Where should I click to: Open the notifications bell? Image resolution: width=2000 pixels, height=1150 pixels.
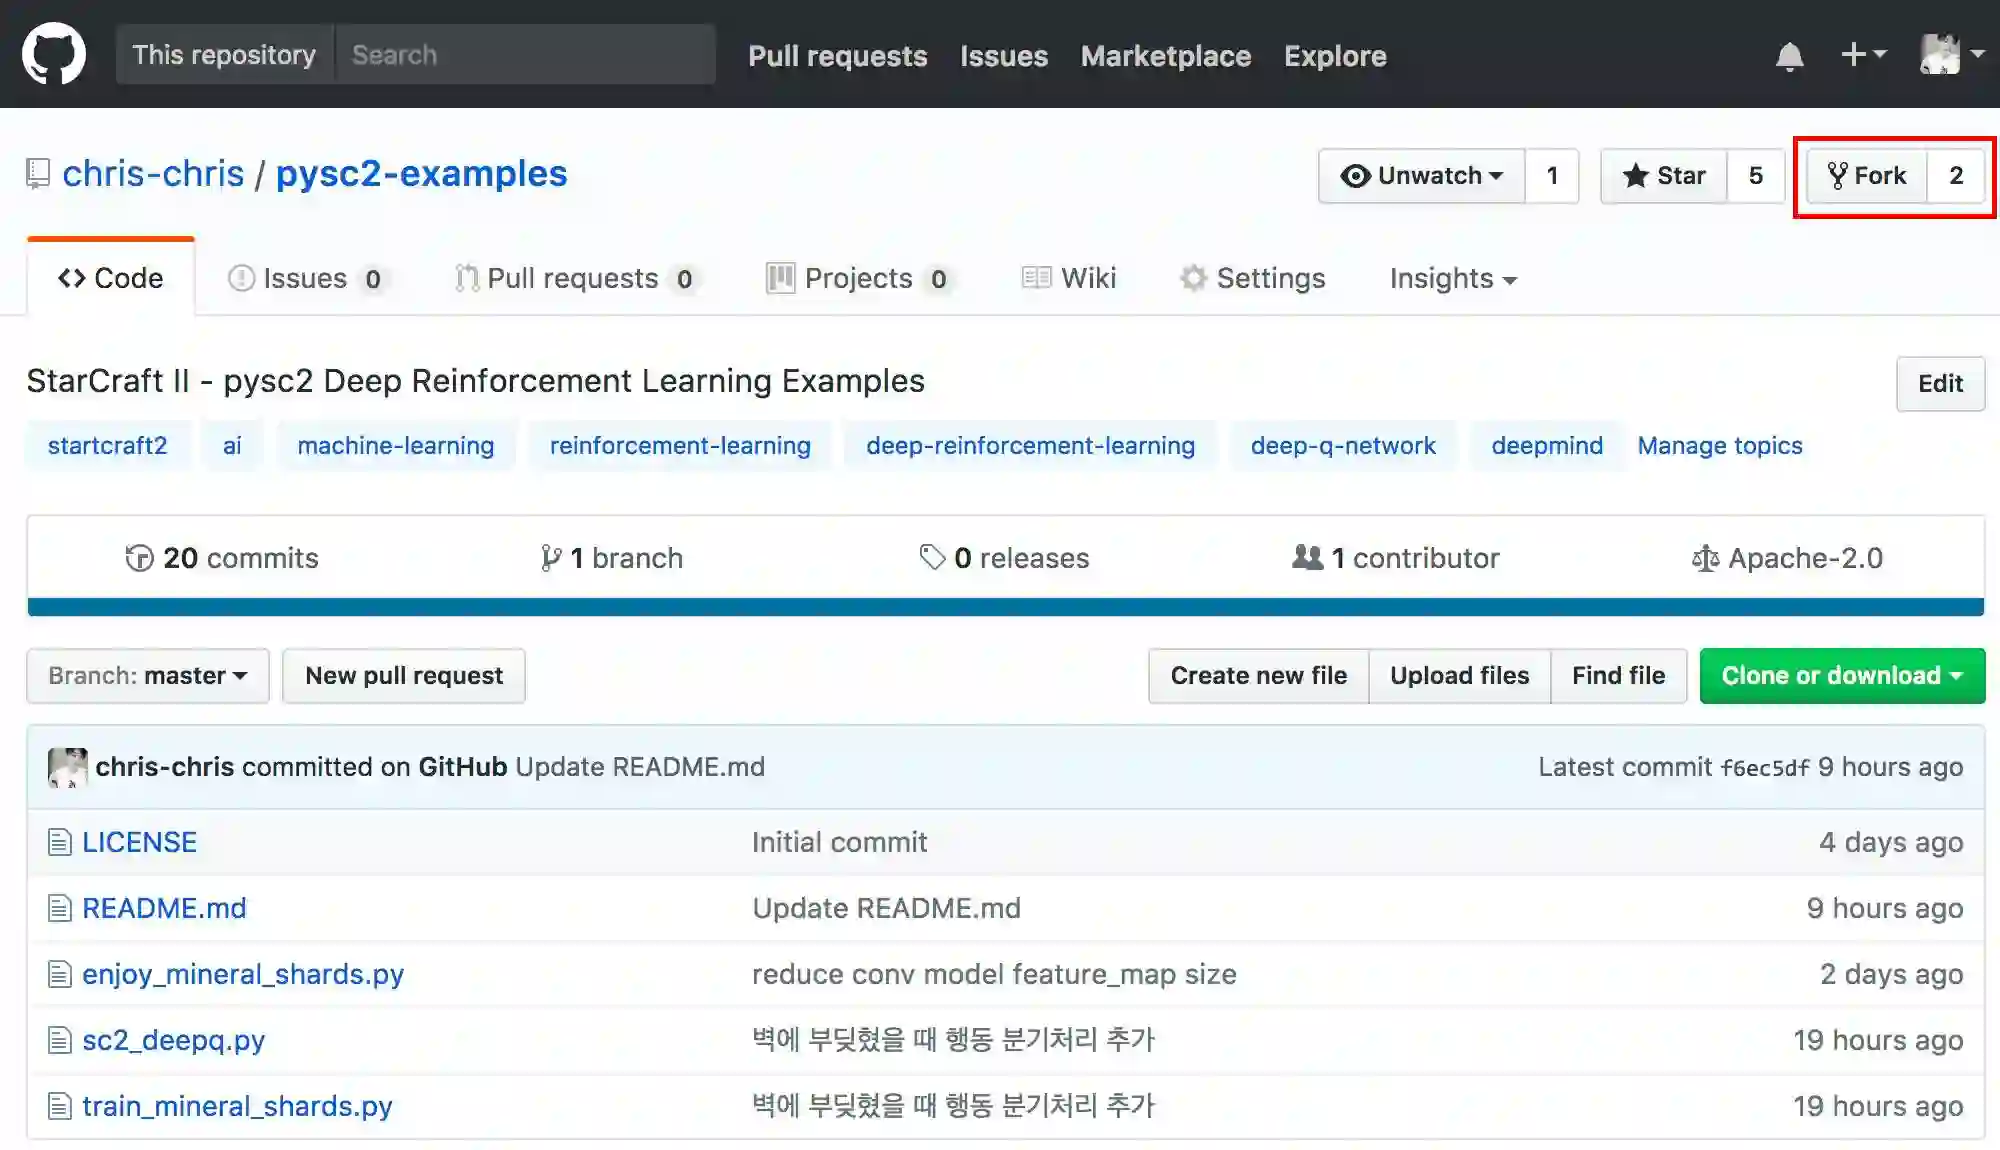click(x=1789, y=56)
